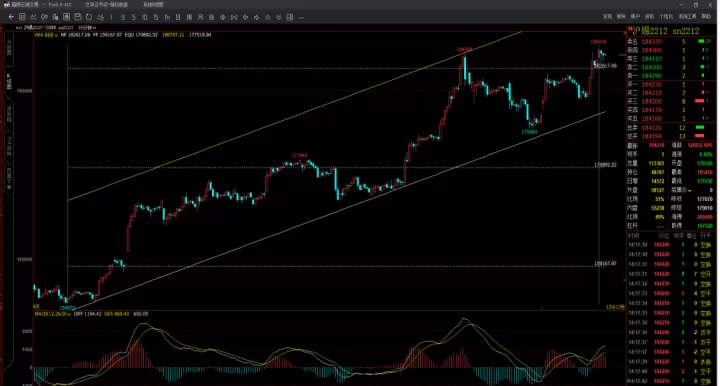The image size is (720, 386).
Task: Click the save/disk icon in the toolbar
Action: pyautogui.click(x=78, y=17)
